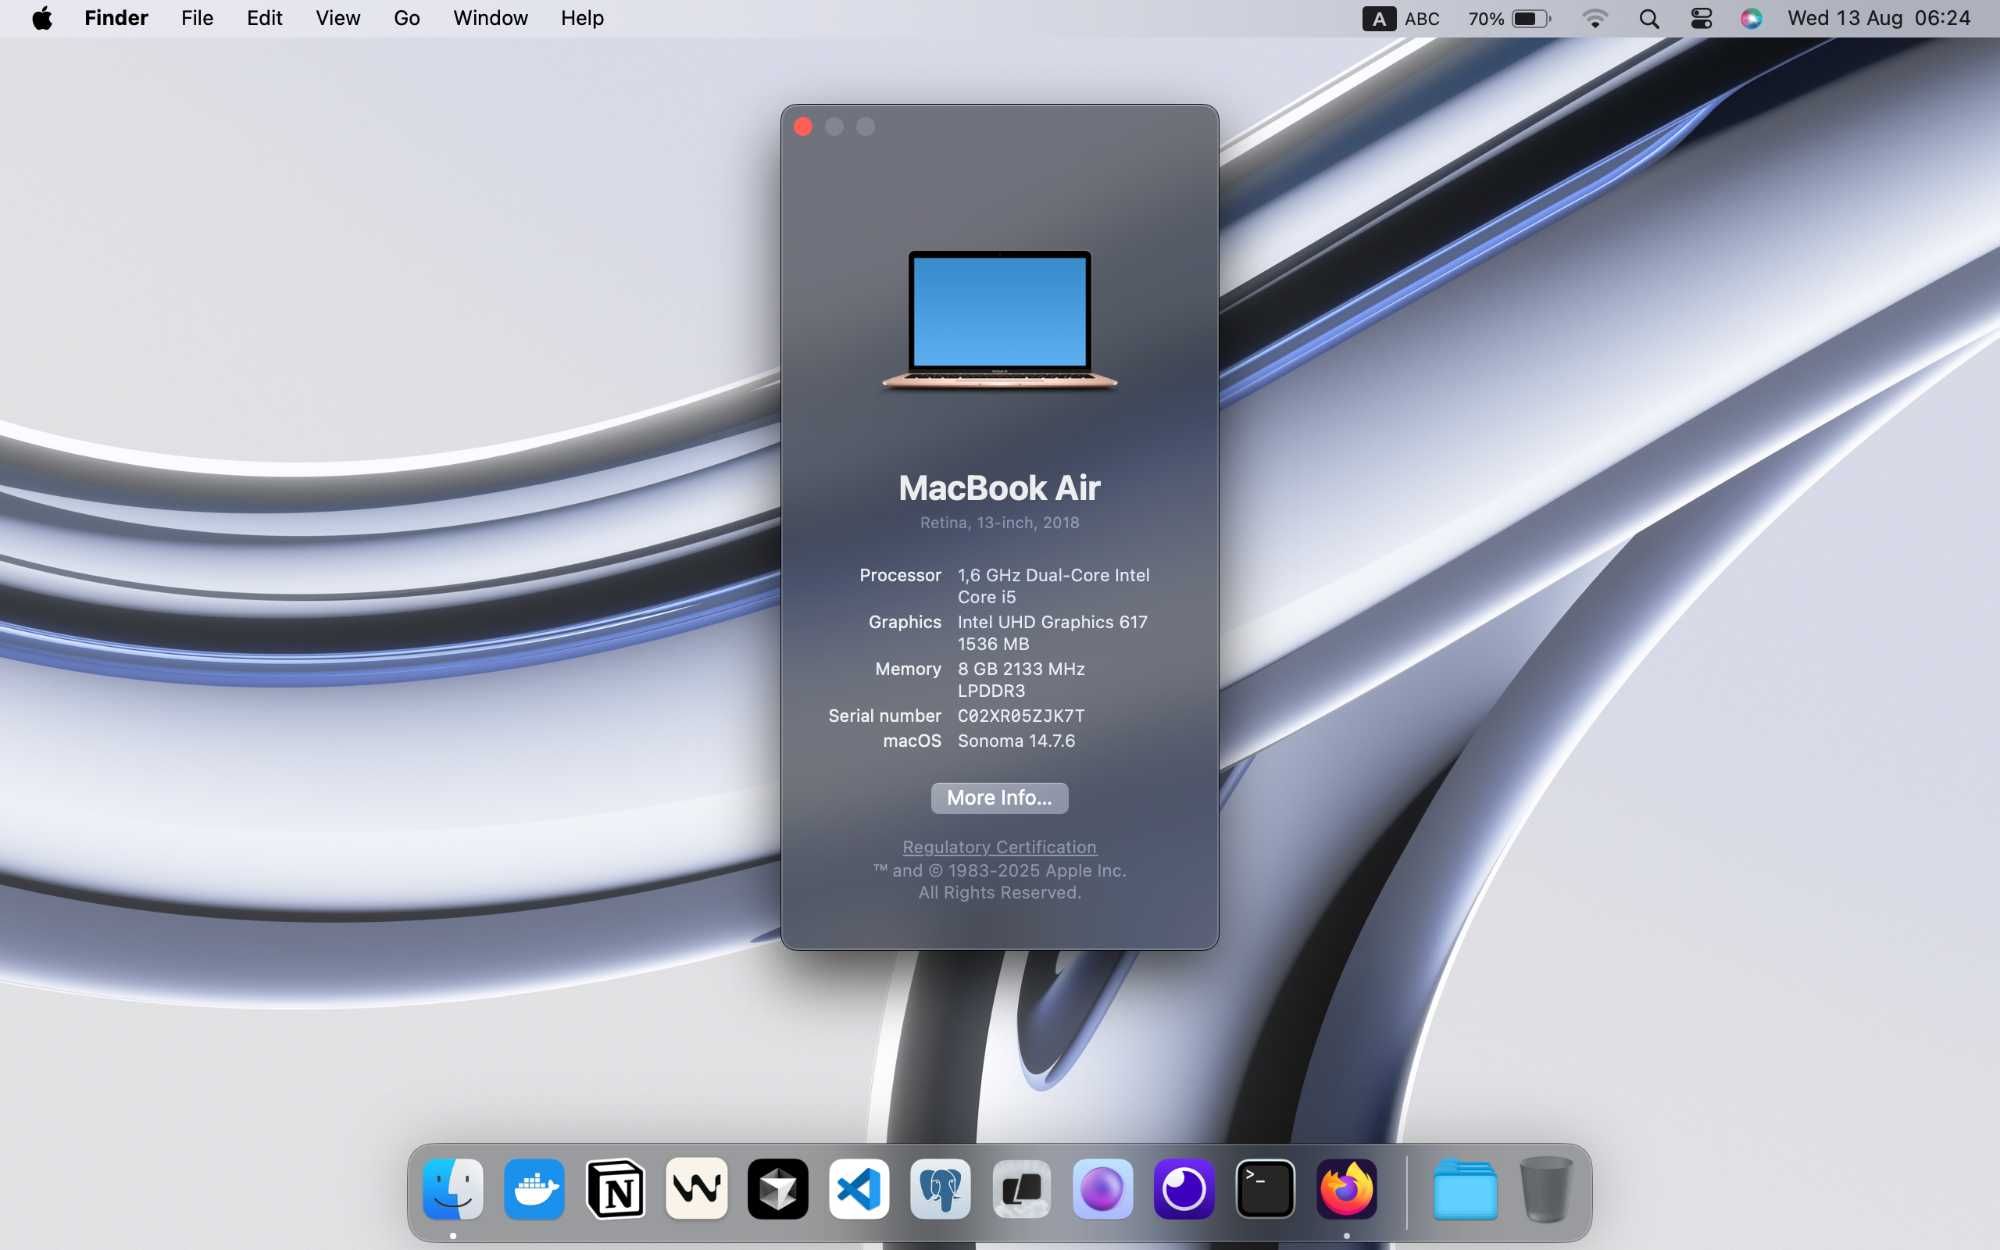Open Control Center from menu bar
This screenshot has width=2000, height=1250.
pyautogui.click(x=1701, y=18)
